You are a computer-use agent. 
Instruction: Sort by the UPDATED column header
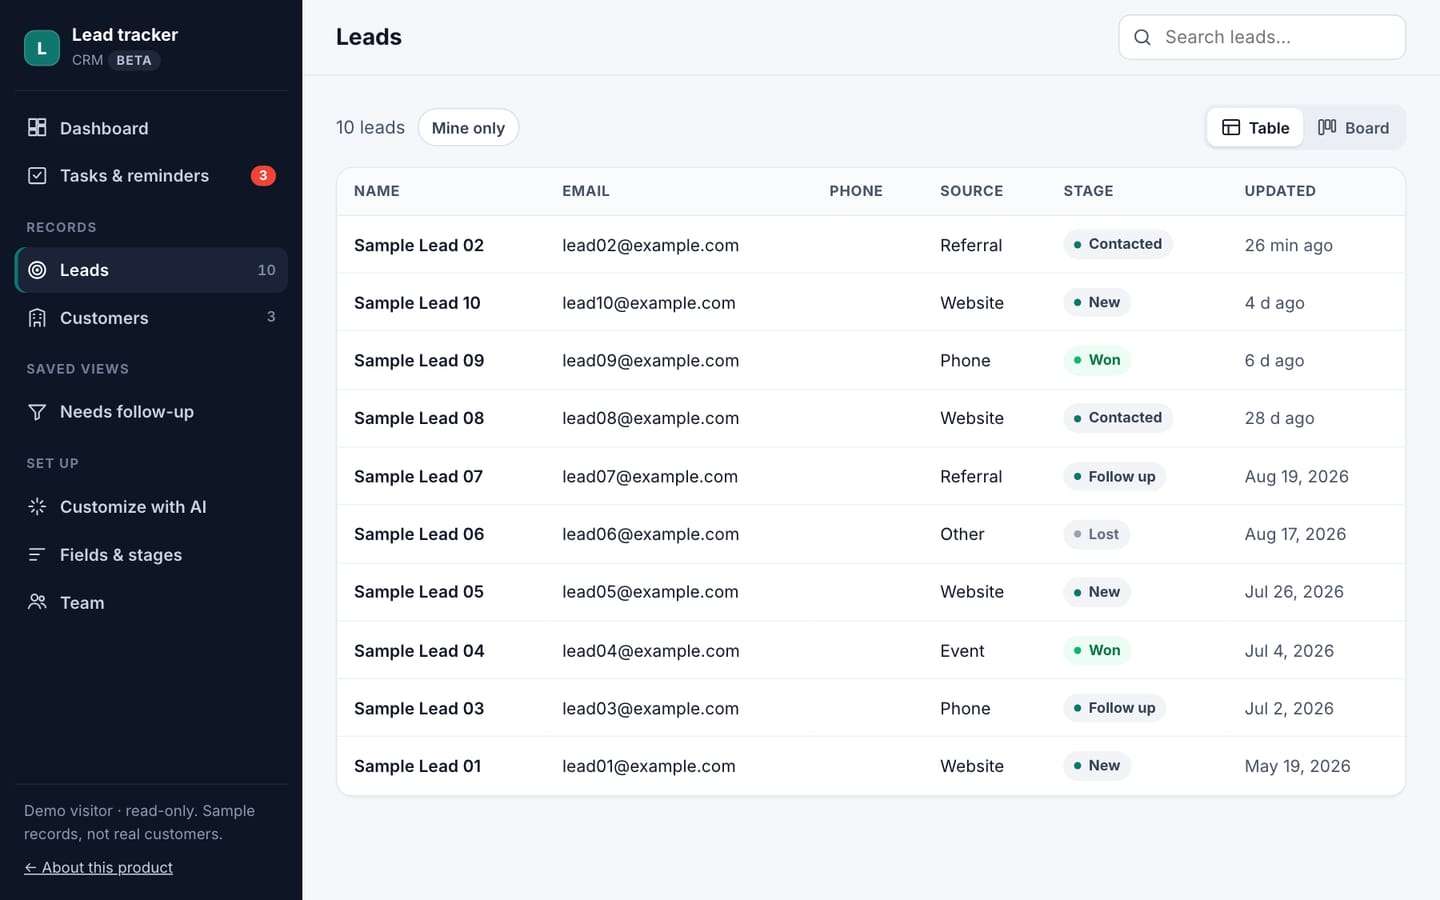[1280, 191]
